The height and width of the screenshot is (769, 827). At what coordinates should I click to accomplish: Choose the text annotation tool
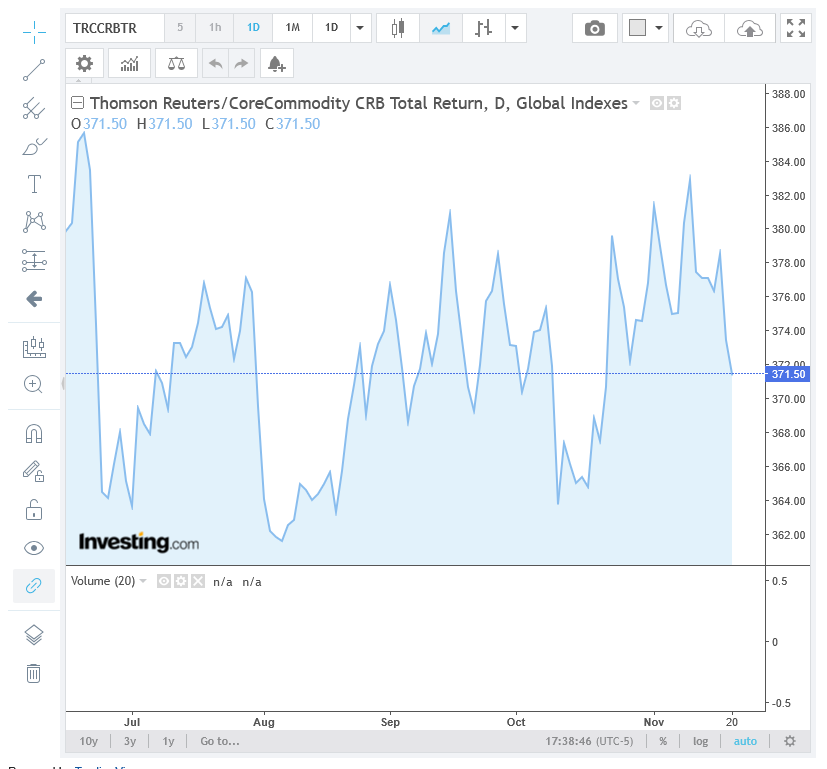point(34,184)
